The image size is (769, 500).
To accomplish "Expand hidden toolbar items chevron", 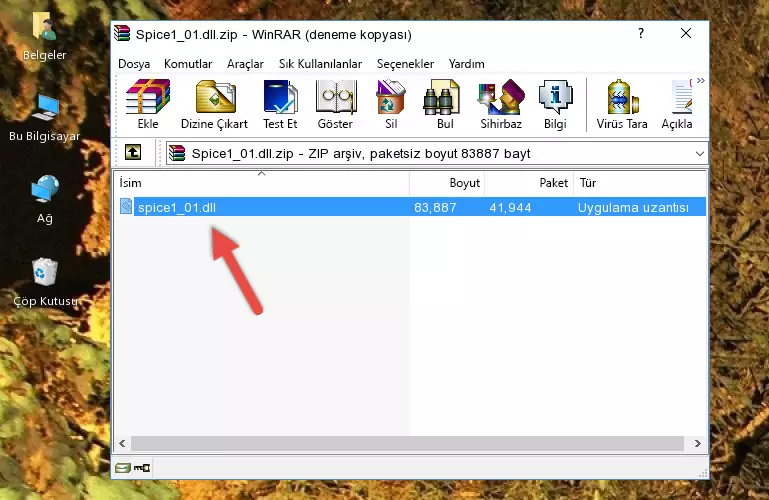I will (701, 80).
